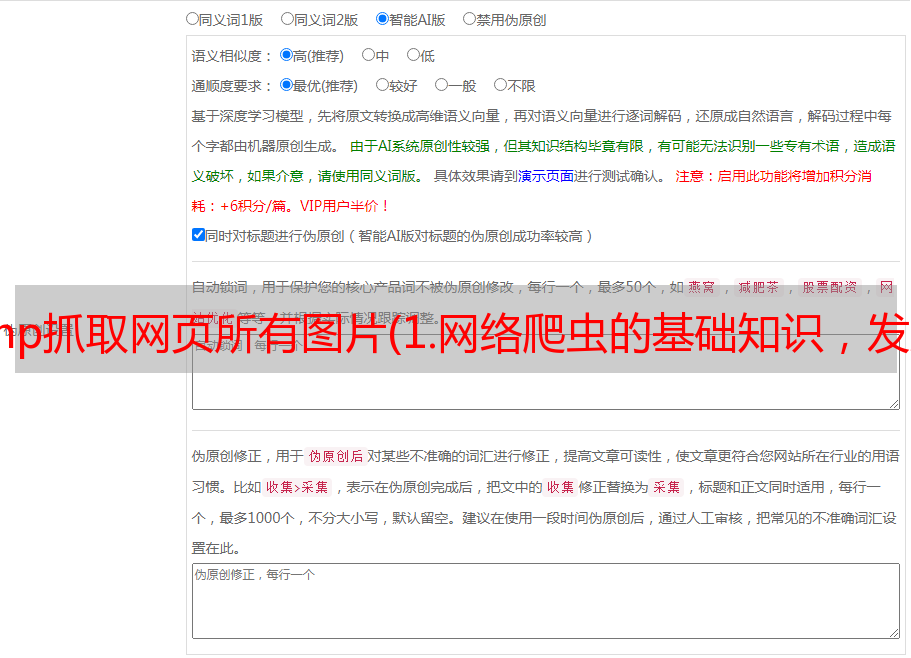Open the 演示页面 link
This screenshot has height=658, width=911.
(546, 176)
